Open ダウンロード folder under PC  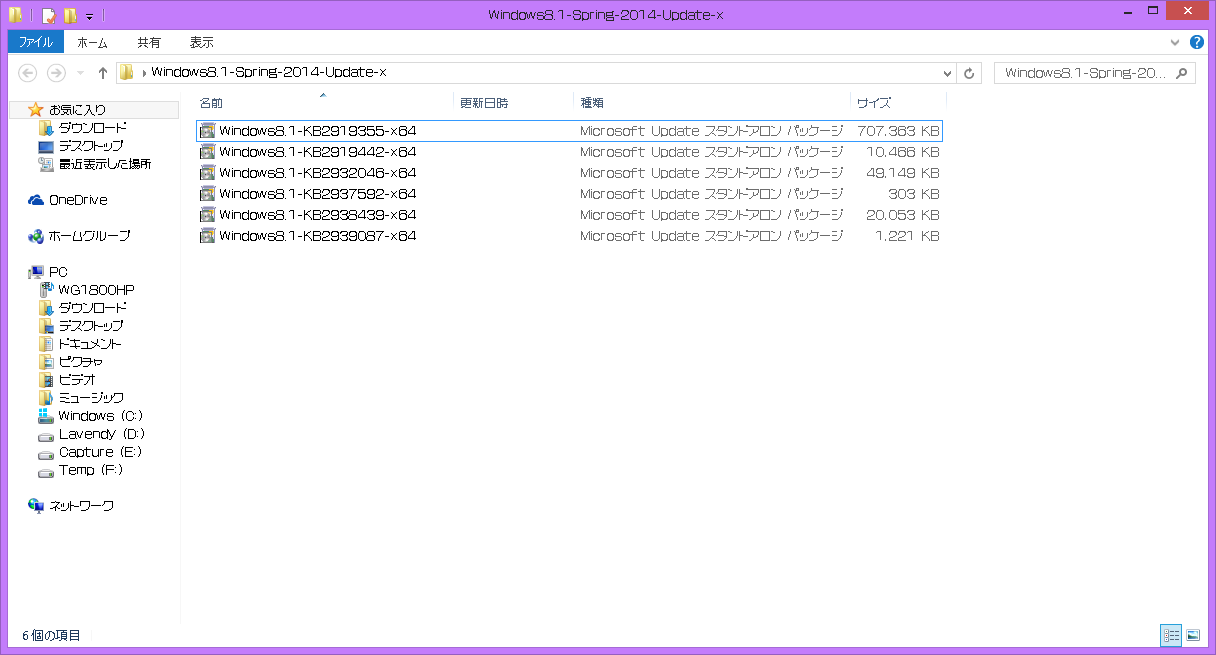click(x=92, y=308)
